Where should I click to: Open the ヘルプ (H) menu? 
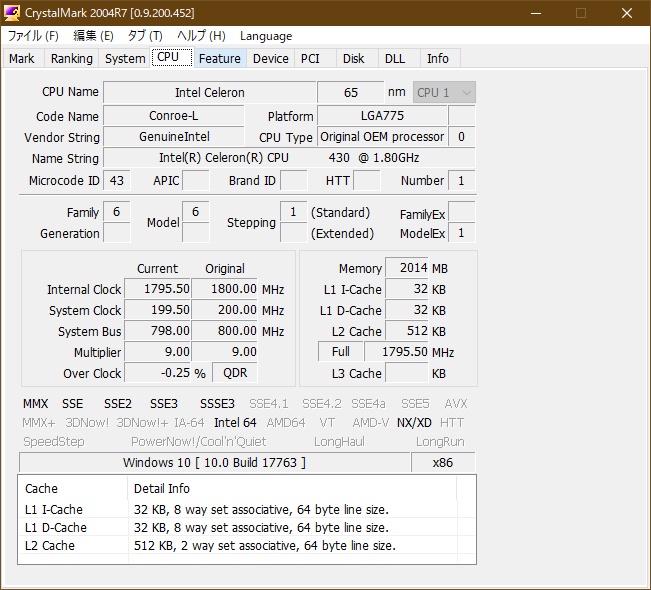[201, 36]
